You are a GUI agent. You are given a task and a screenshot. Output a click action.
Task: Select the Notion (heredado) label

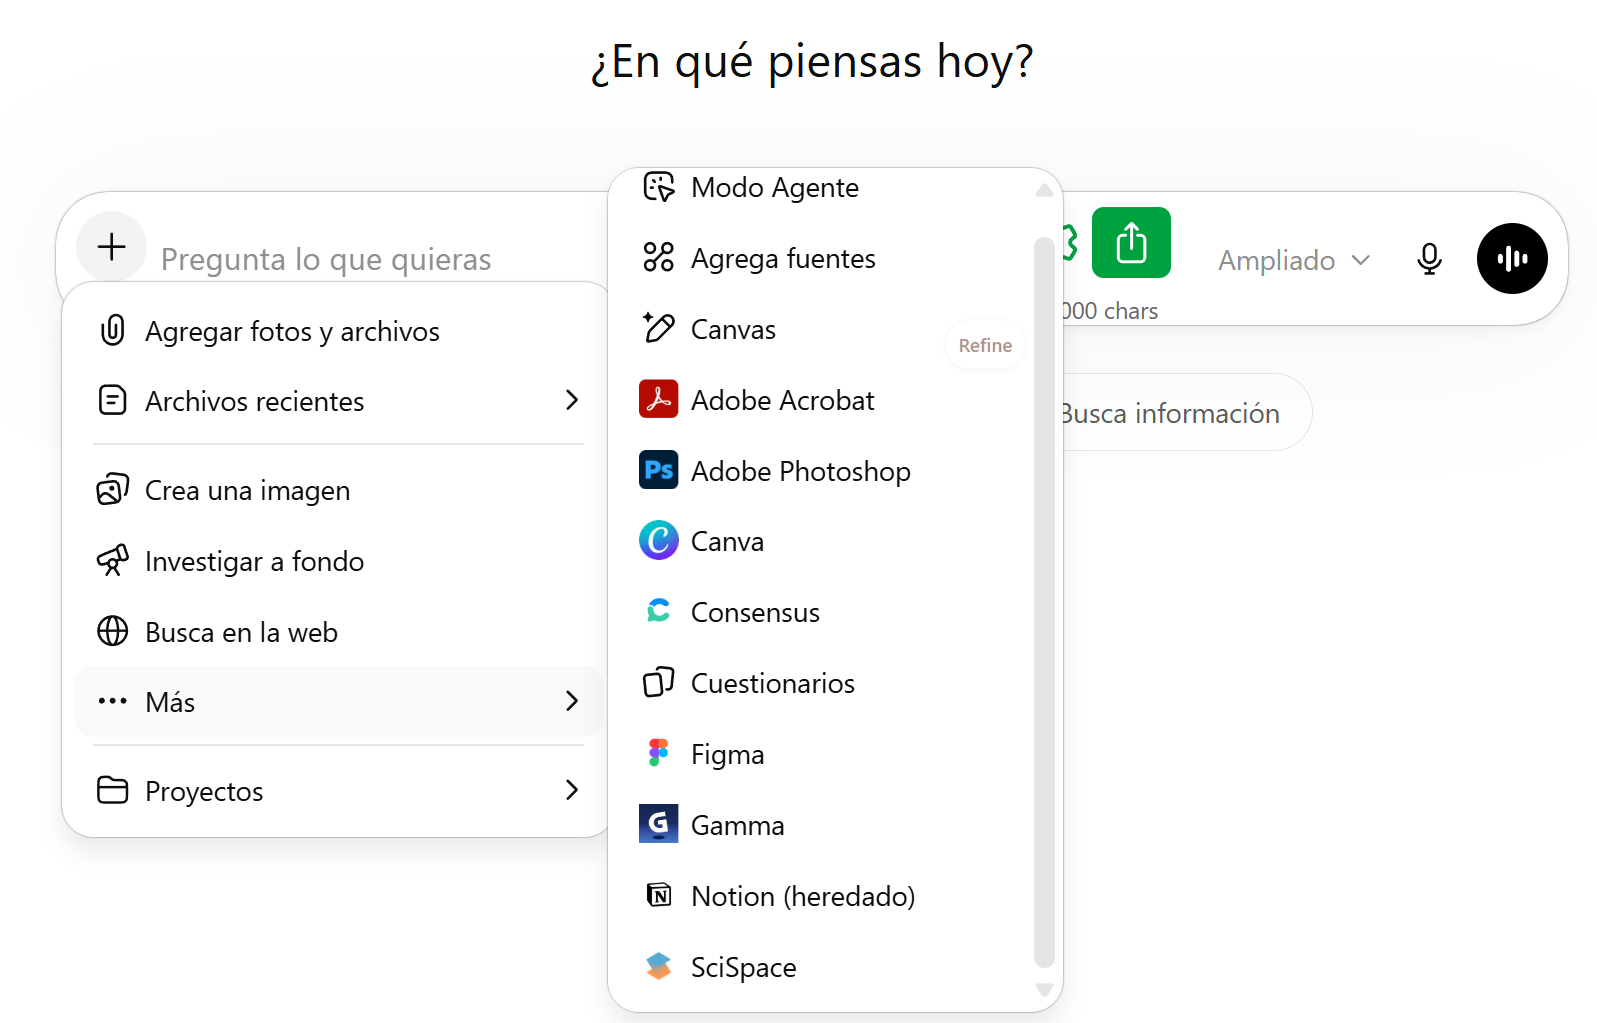point(803,896)
